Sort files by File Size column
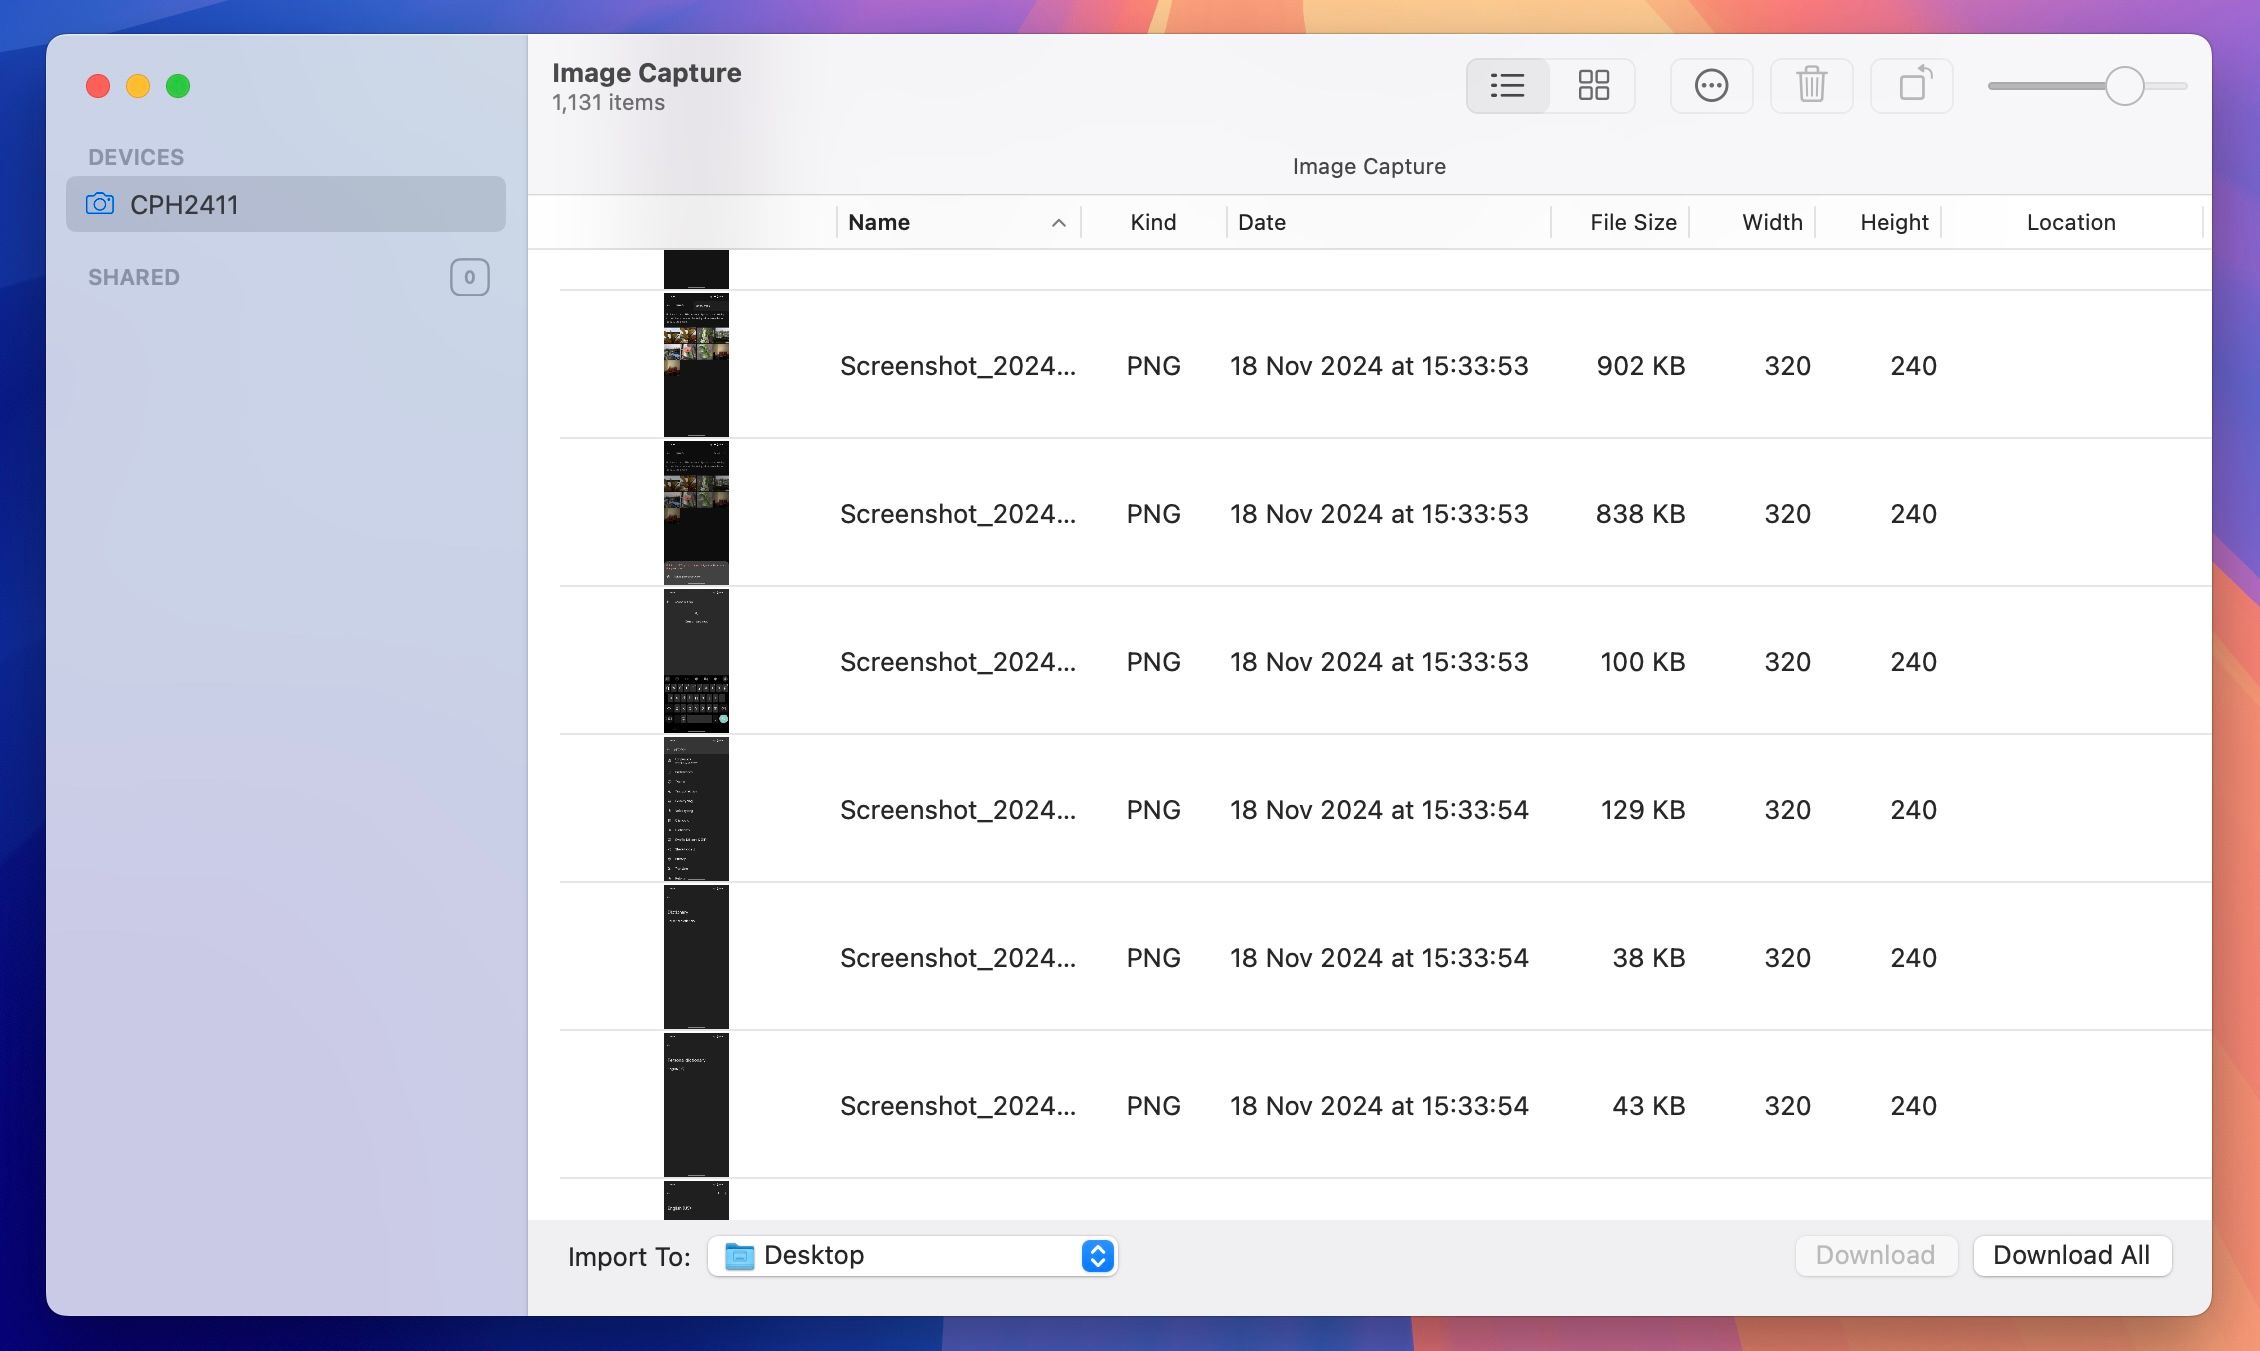 coord(1633,222)
